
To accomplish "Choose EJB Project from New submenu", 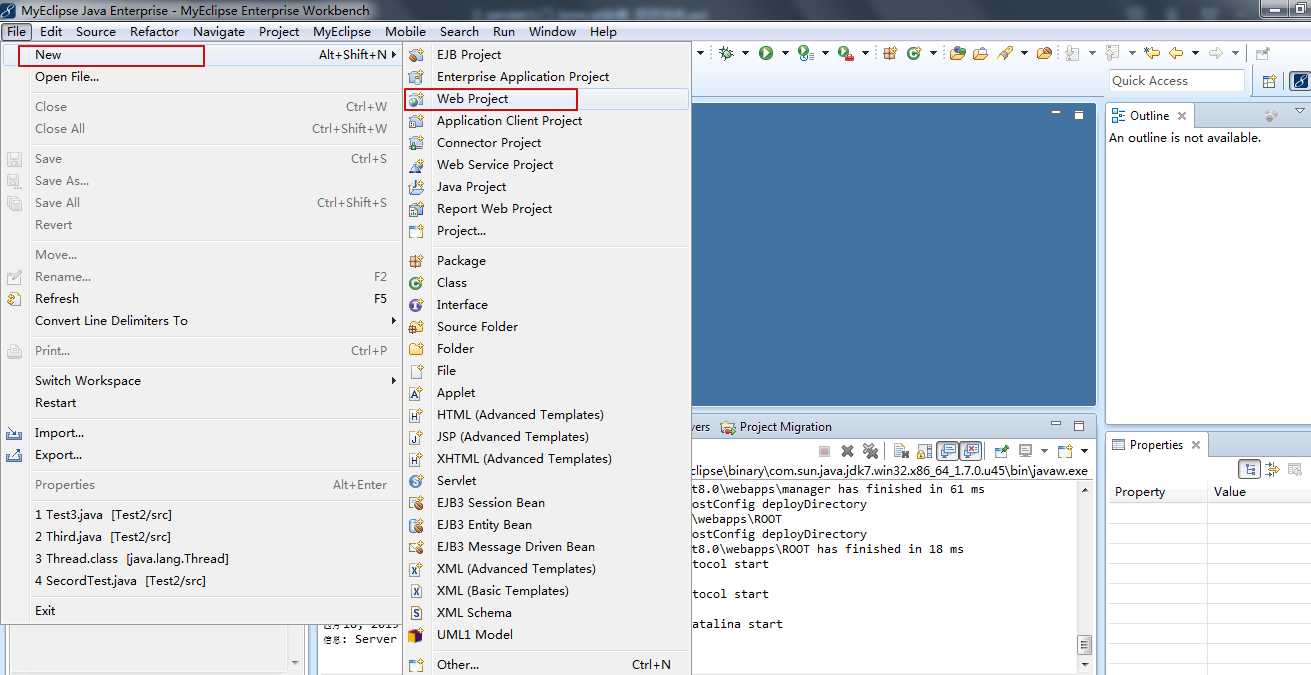I will point(546,55).
